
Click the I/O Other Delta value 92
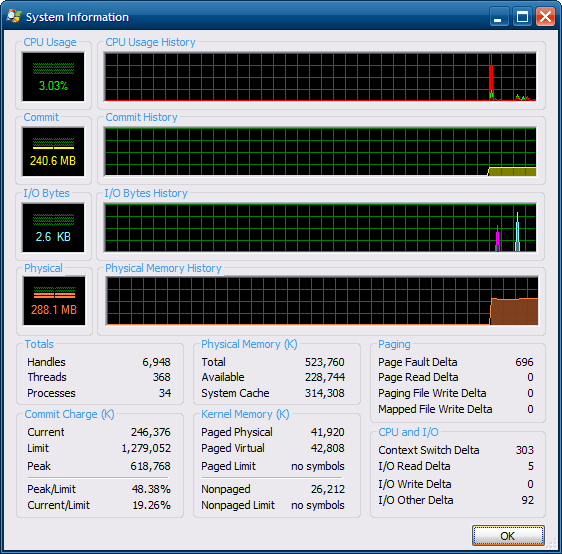click(528, 500)
